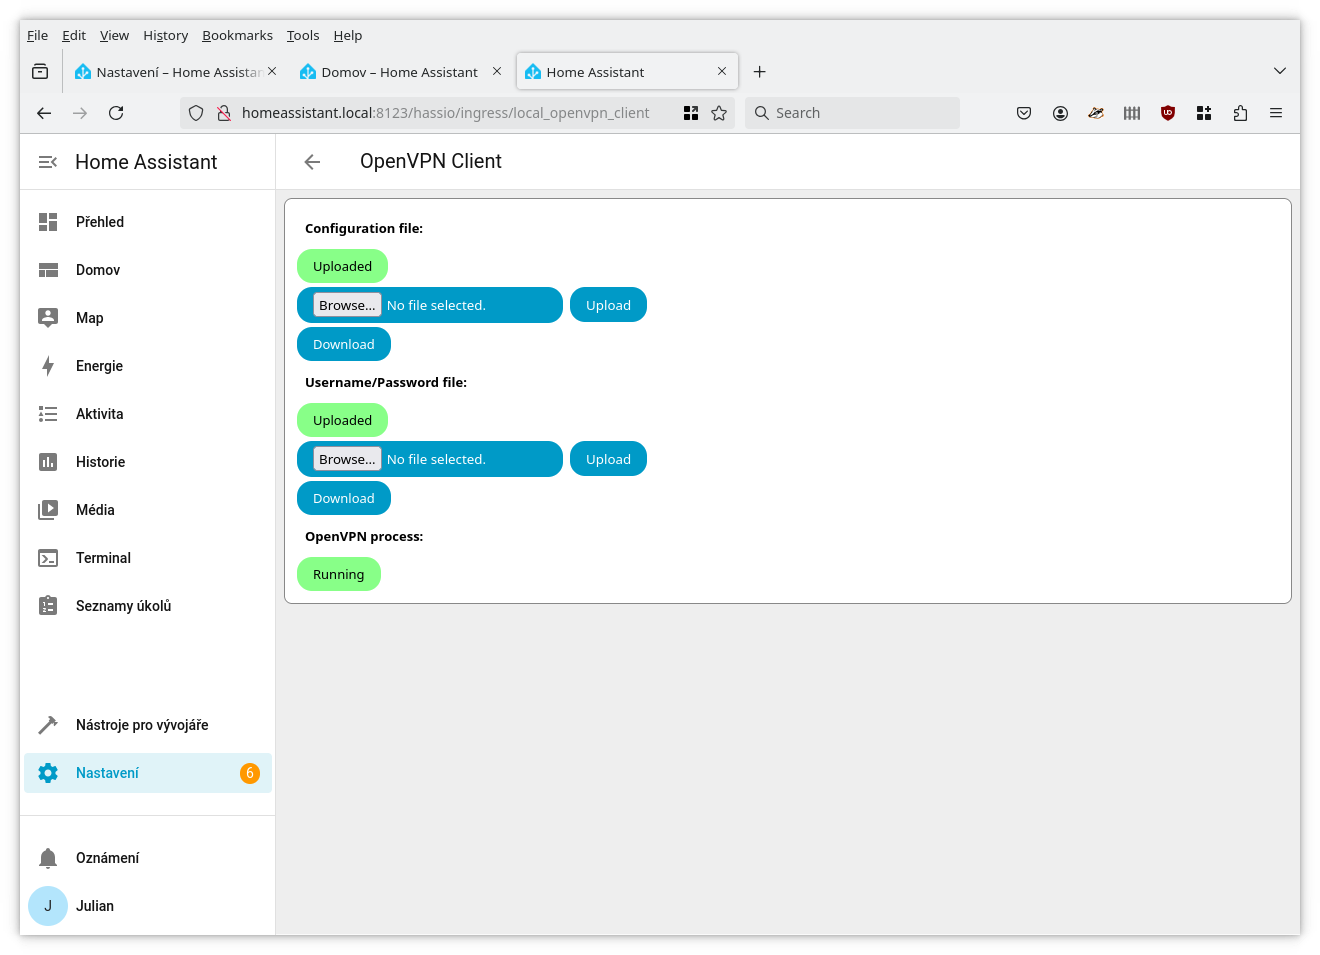Open the File menu
The image size is (1320, 955).
(37, 35)
